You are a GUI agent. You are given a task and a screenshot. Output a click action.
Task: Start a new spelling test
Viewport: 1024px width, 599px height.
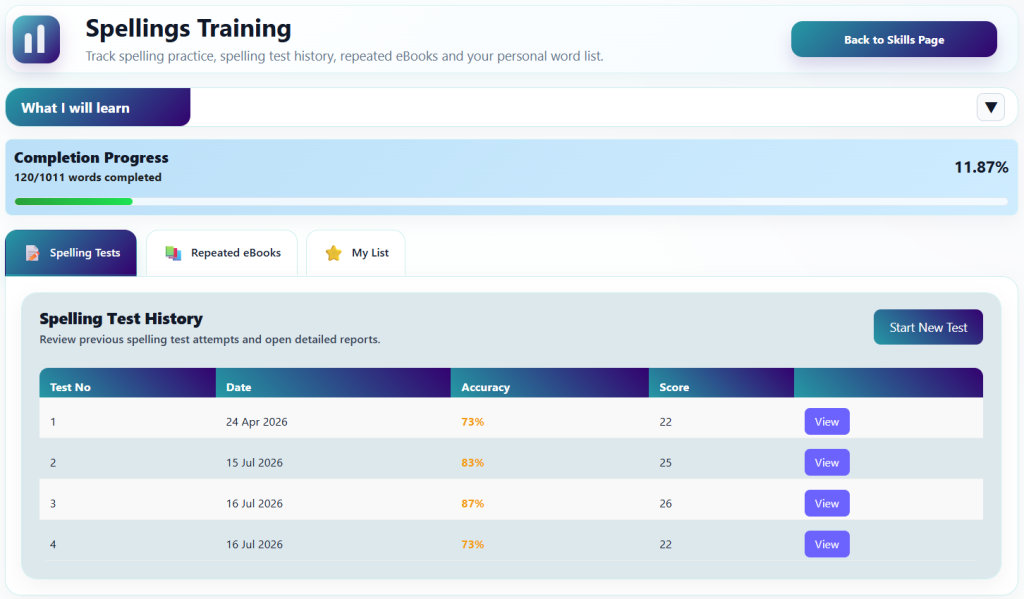(x=928, y=327)
